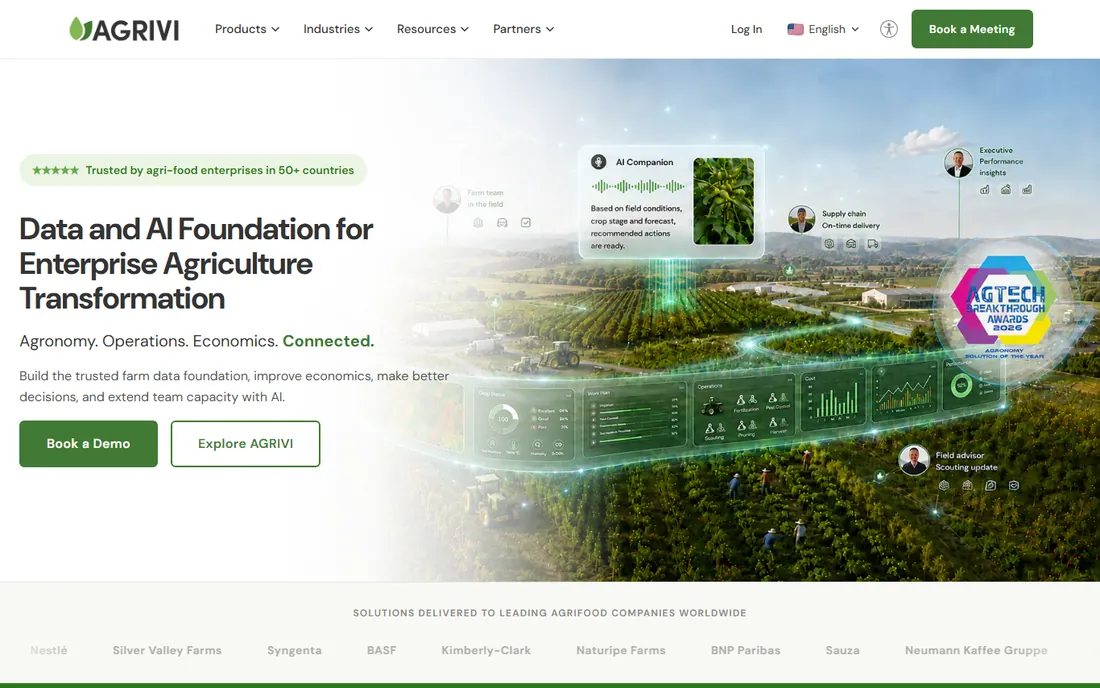Expand the Resources chevron arrow
The height and width of the screenshot is (688, 1100).
(x=464, y=29)
